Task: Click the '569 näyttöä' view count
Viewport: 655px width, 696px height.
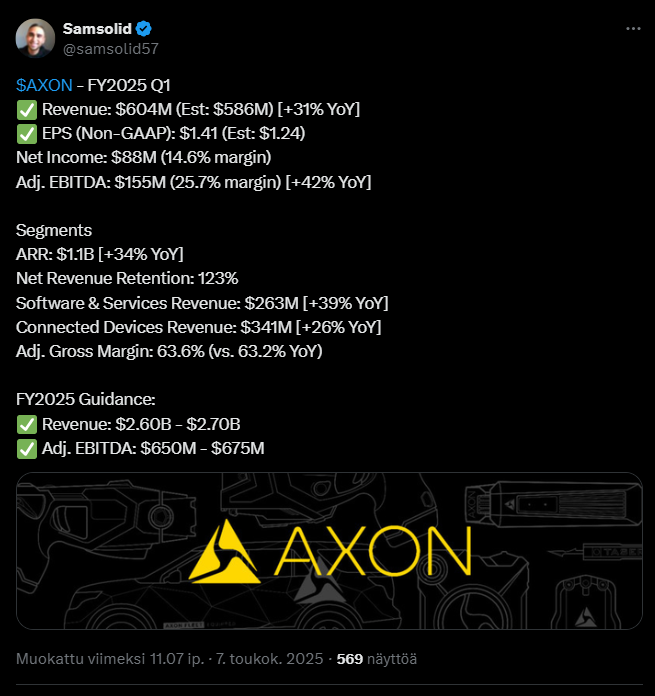Action: click(376, 659)
